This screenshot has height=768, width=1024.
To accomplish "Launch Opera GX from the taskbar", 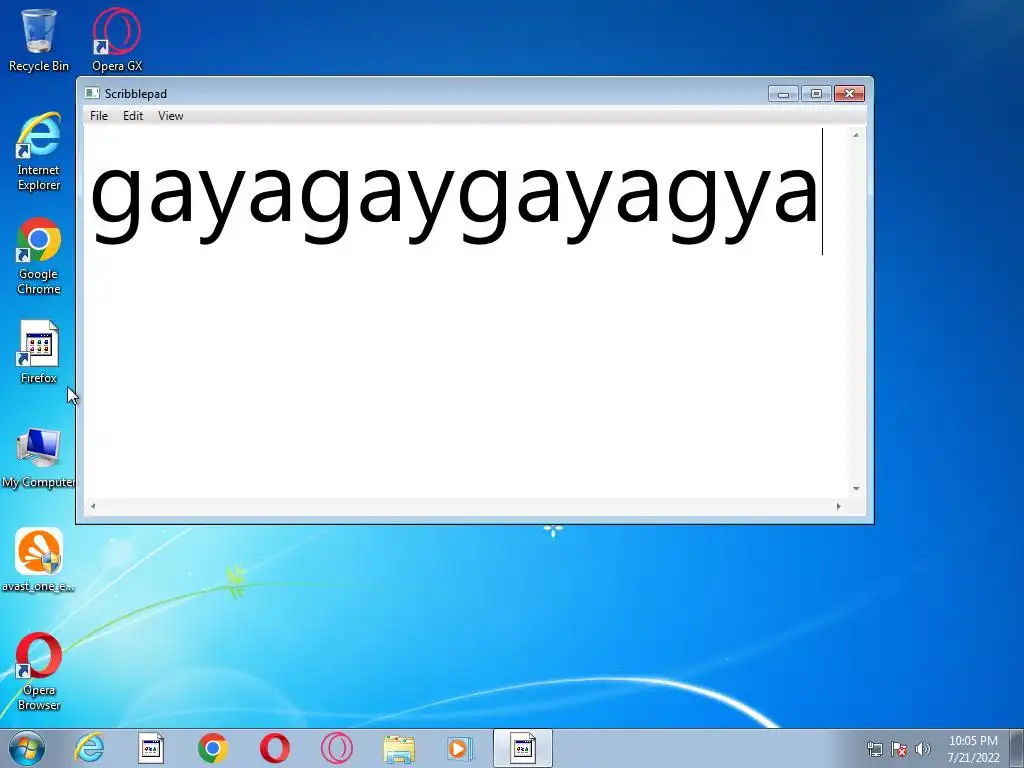I will pos(337,748).
